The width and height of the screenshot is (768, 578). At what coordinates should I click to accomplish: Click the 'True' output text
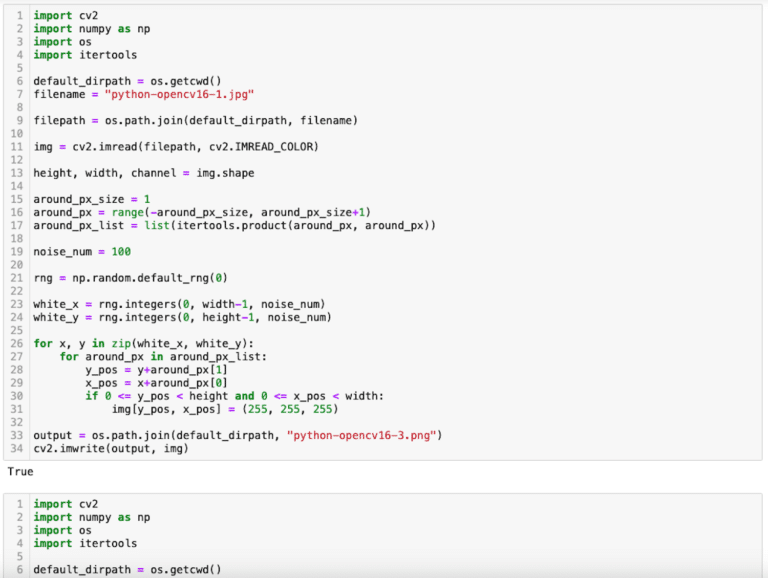[x=20, y=469]
